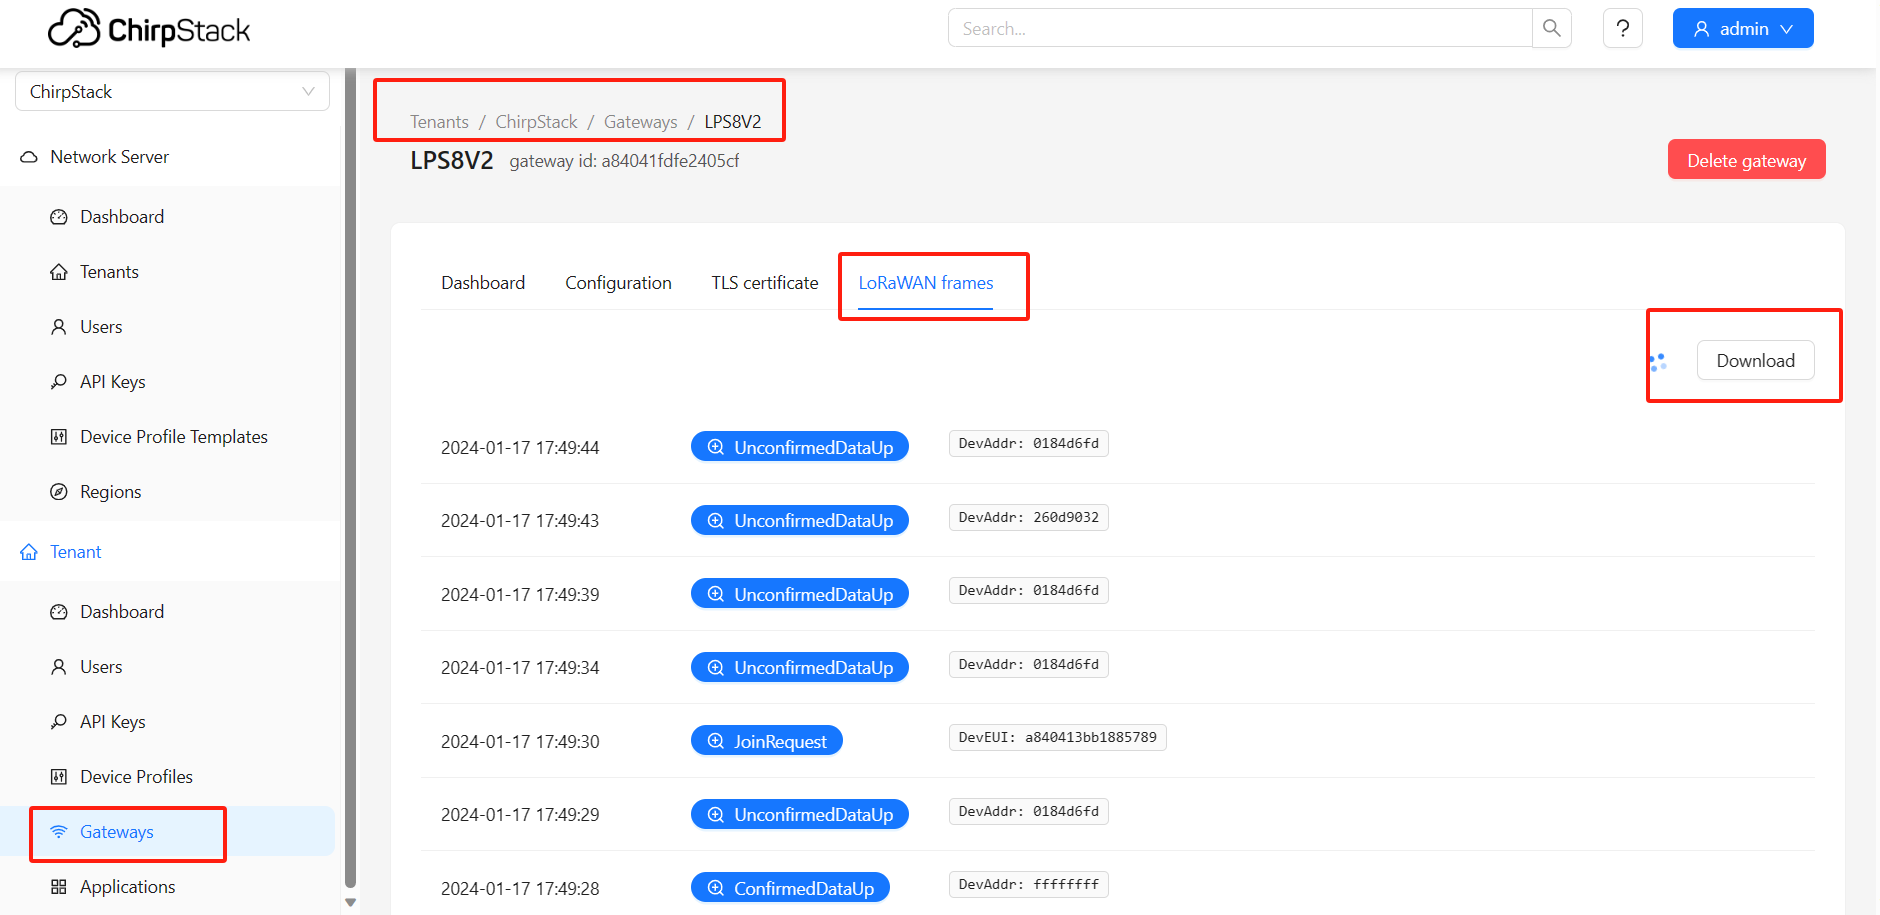This screenshot has width=1880, height=915.
Task: Click the Network Server cloud icon
Action: (x=29, y=157)
